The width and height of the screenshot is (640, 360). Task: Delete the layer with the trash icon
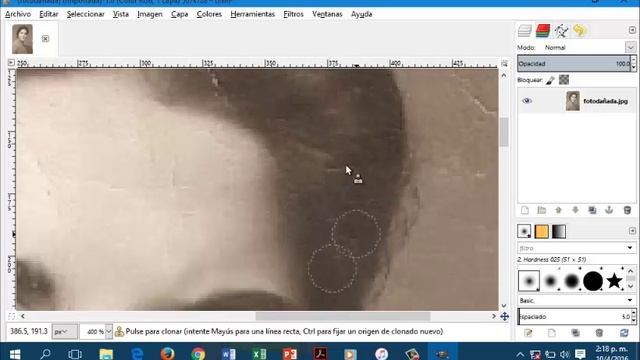[x=627, y=210]
